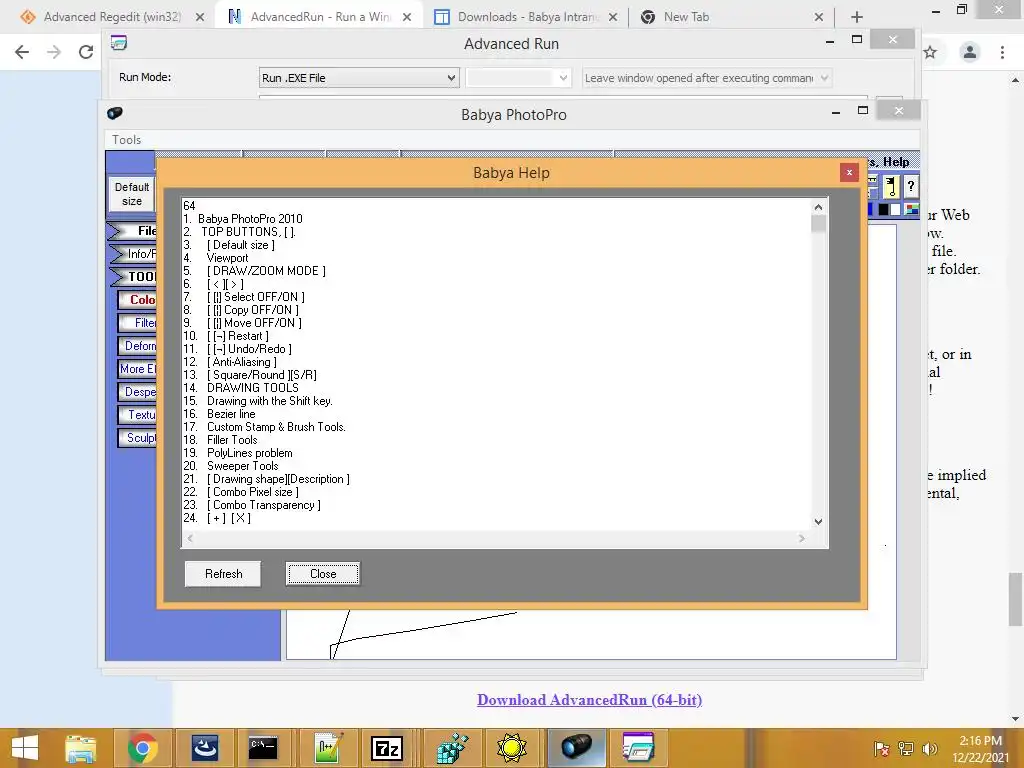Open the Chrome profile avatar

(x=970, y=52)
